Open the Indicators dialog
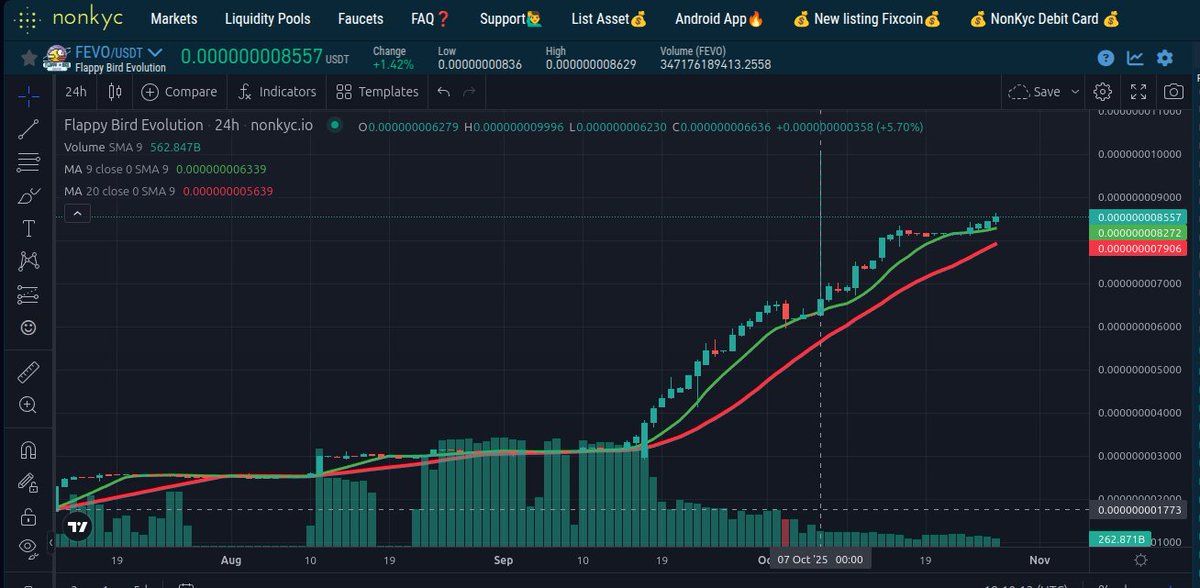 pos(277,91)
